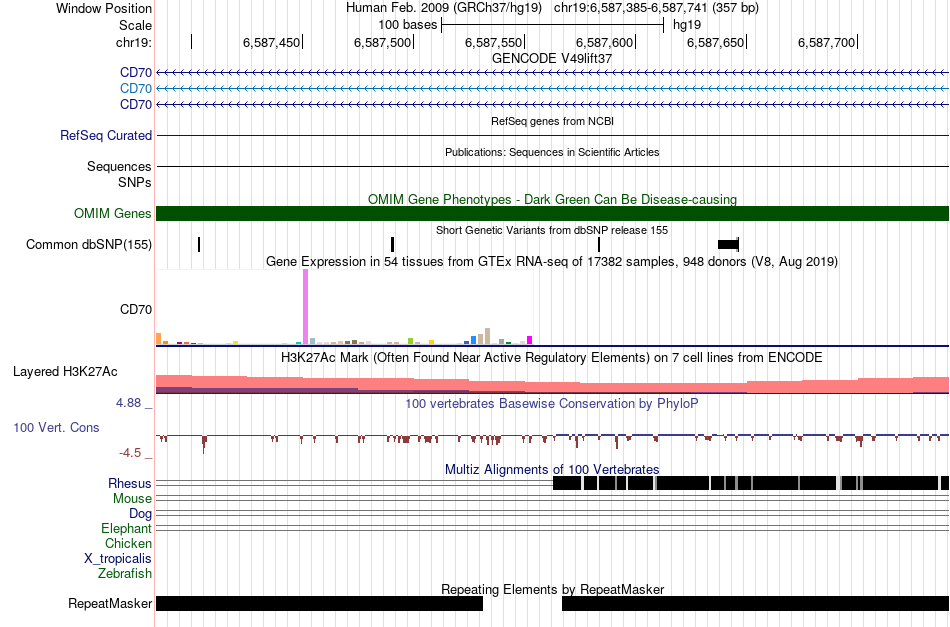Click the Rhesus black alignment block
The height and width of the screenshot is (627, 950).
point(751,483)
